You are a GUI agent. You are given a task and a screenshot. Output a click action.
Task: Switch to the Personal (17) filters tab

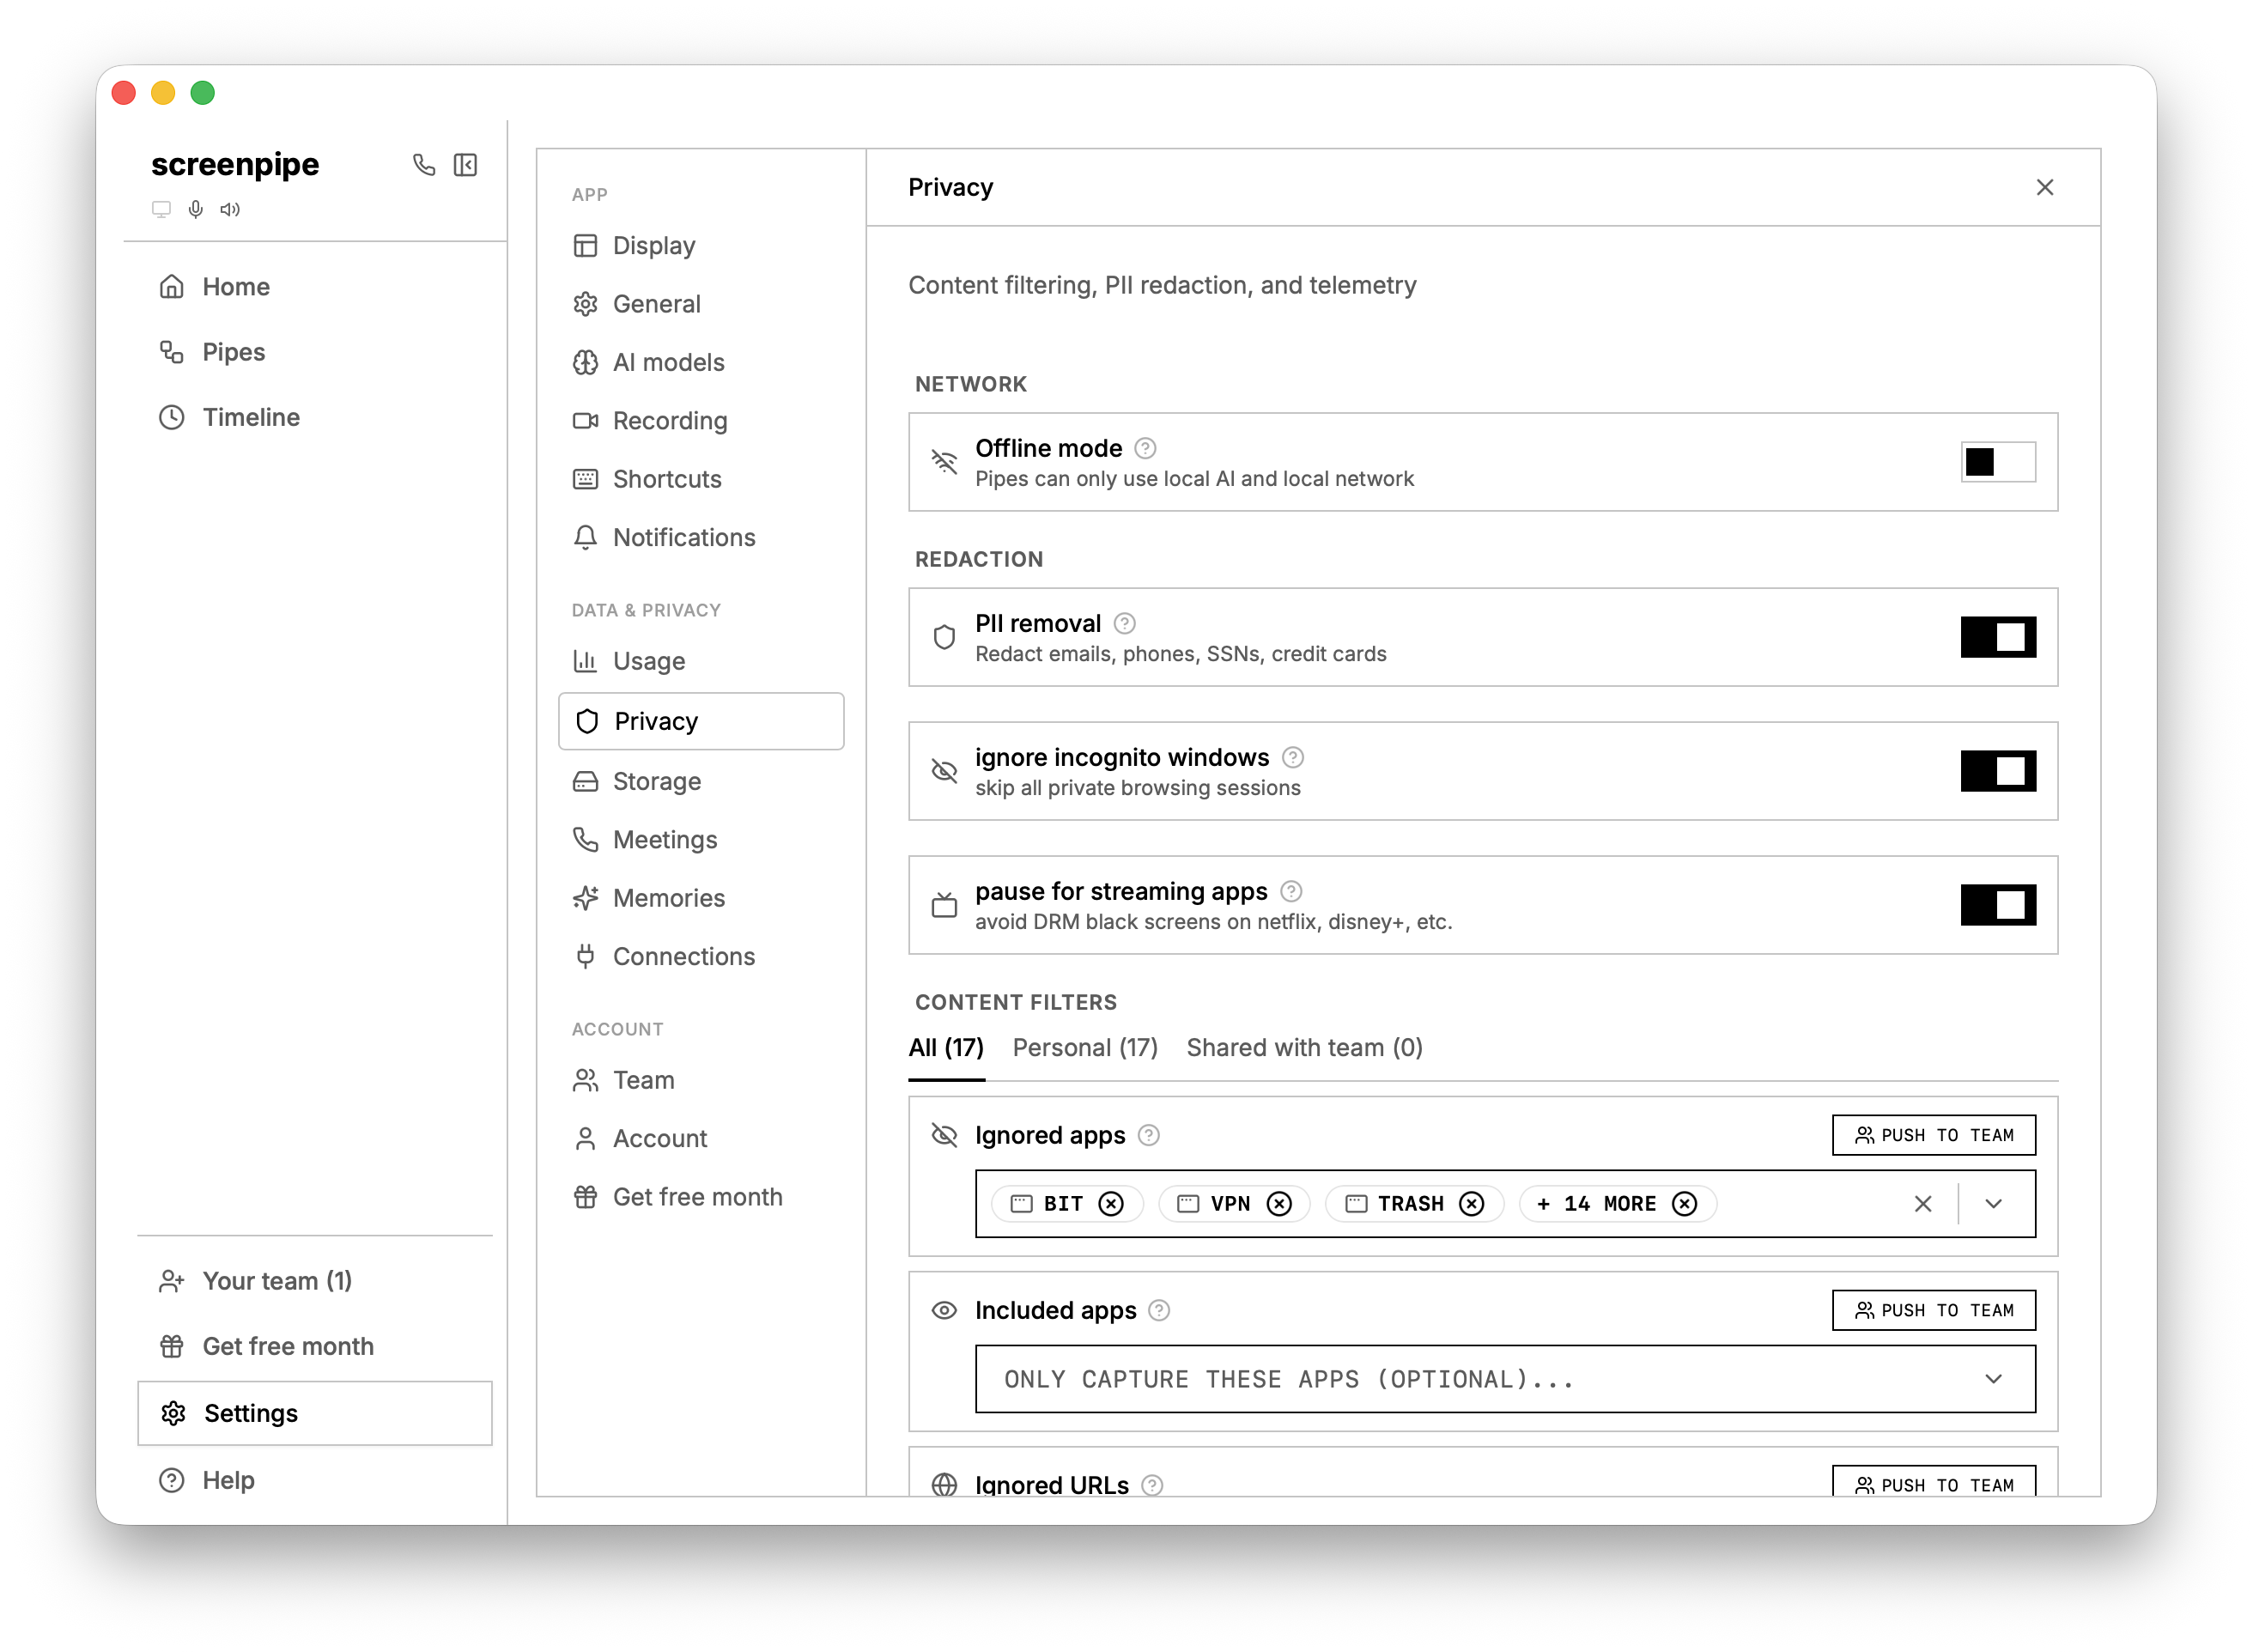point(1084,1047)
